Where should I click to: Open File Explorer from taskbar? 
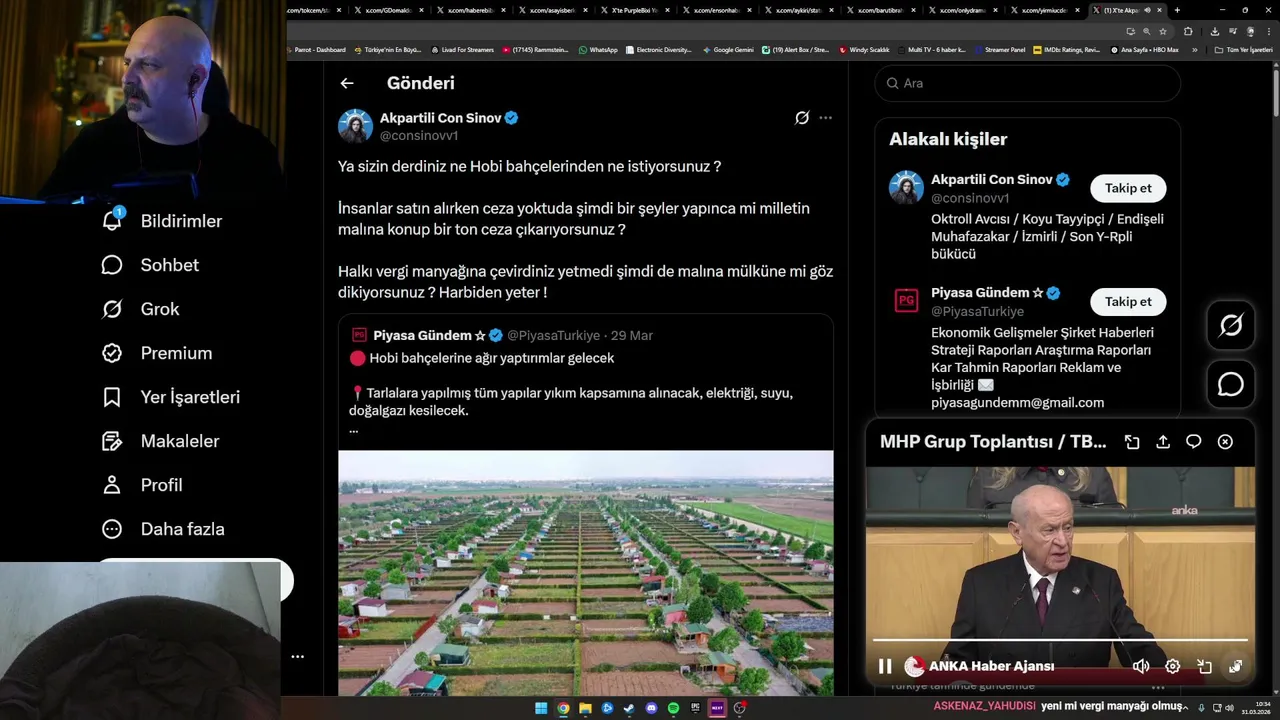[x=585, y=708]
